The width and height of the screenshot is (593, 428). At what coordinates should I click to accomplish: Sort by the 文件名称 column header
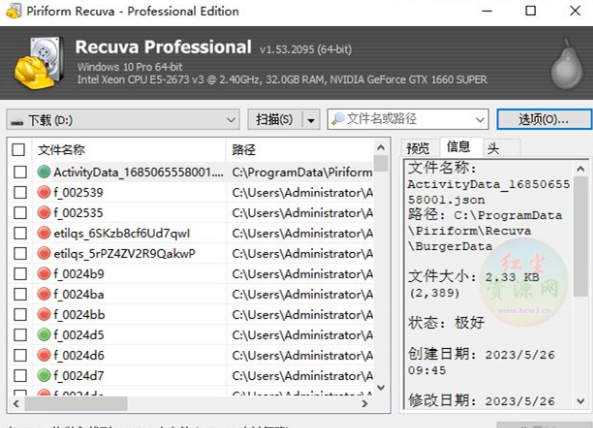(129, 150)
